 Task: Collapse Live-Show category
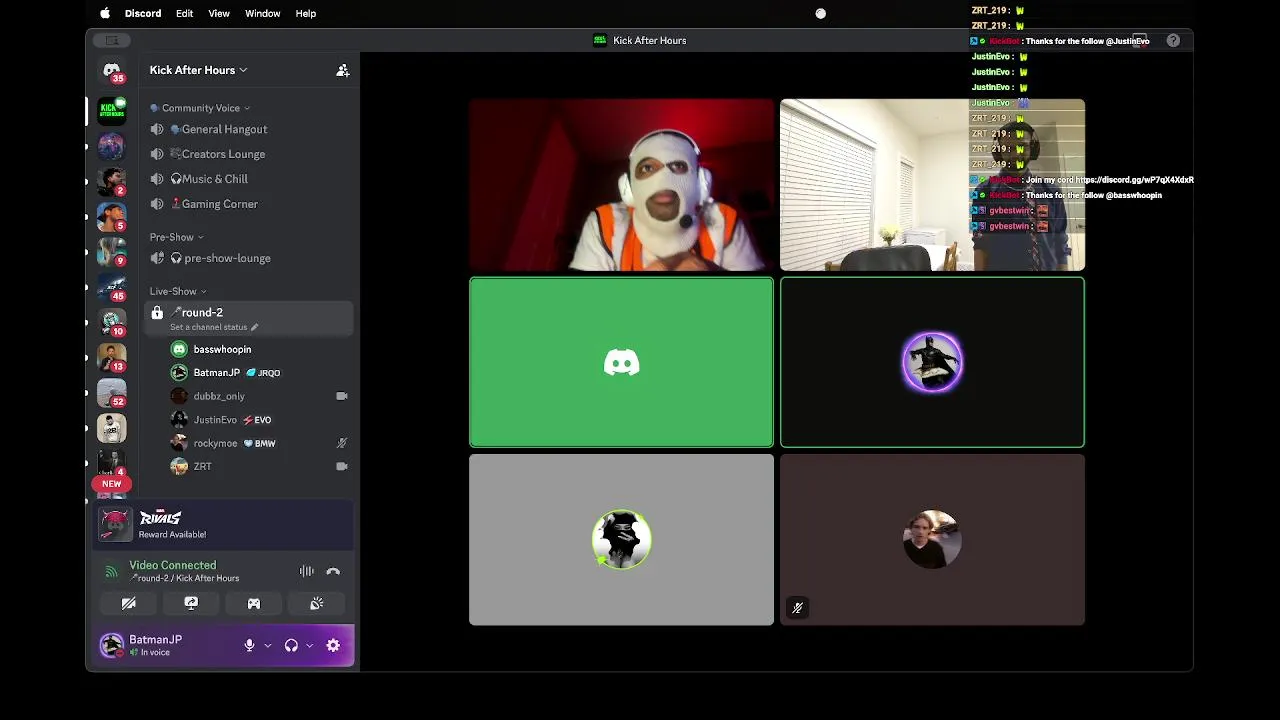coord(178,291)
